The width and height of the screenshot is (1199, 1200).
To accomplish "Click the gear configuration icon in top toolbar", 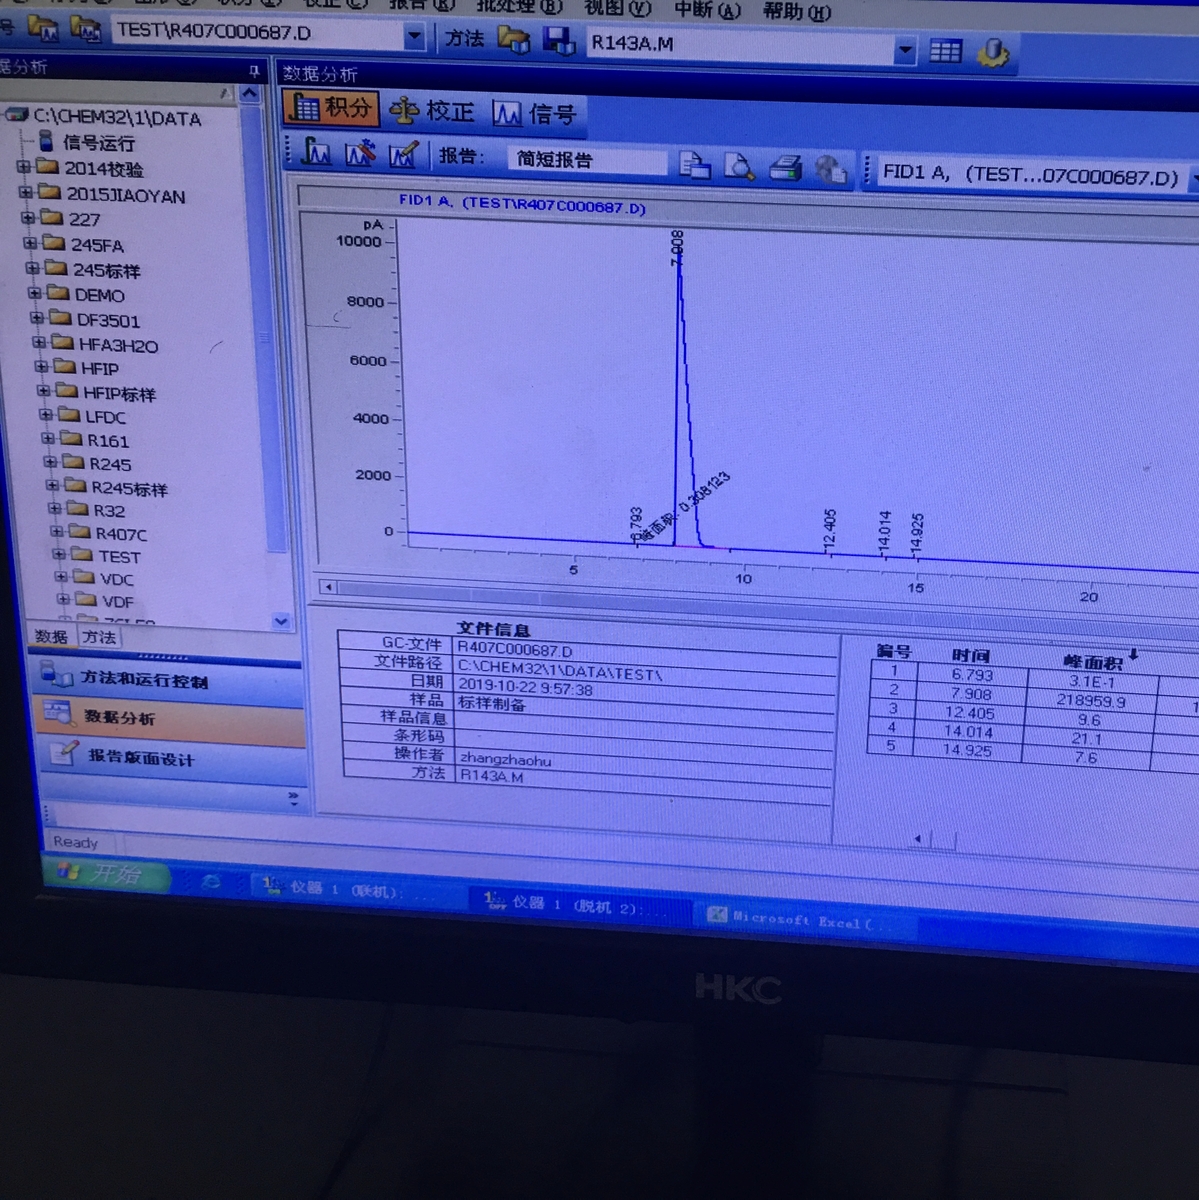I will click(992, 52).
